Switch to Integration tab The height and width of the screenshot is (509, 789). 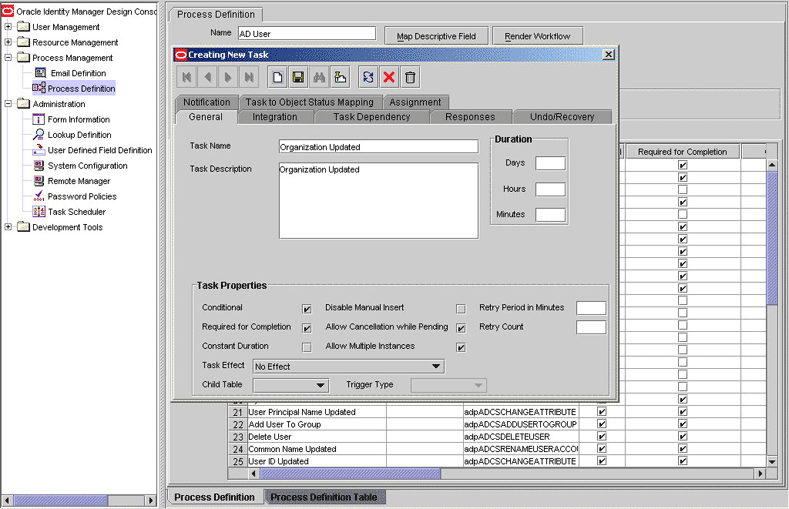[275, 117]
